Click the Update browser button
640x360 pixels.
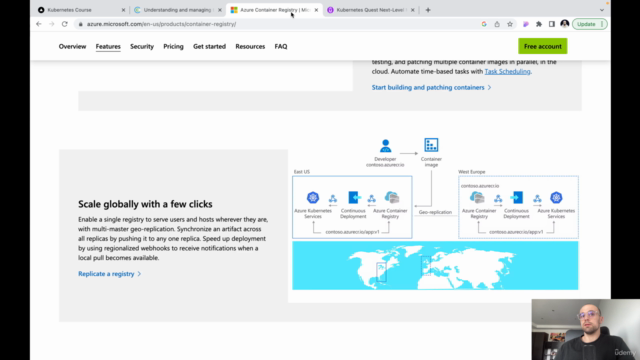coord(590,24)
